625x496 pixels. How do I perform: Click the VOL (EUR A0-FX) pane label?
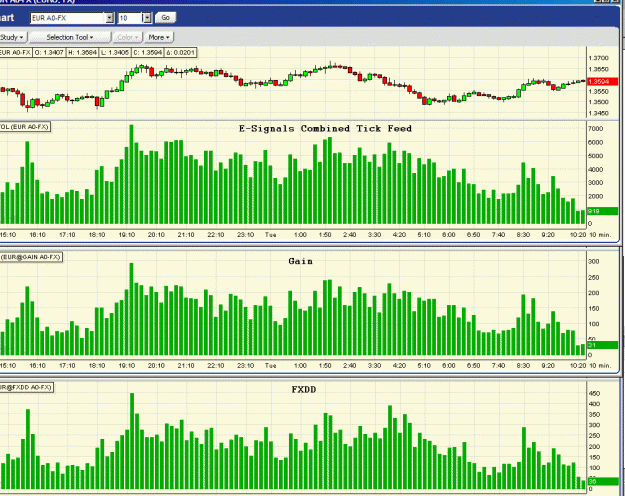tap(25, 127)
